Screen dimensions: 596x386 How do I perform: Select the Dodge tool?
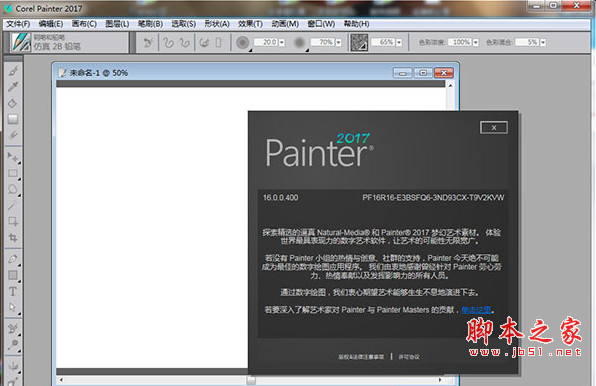pos(13,345)
